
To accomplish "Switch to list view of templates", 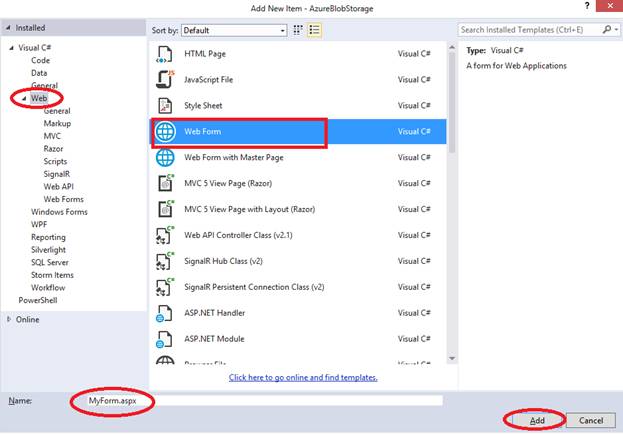I will [314, 30].
